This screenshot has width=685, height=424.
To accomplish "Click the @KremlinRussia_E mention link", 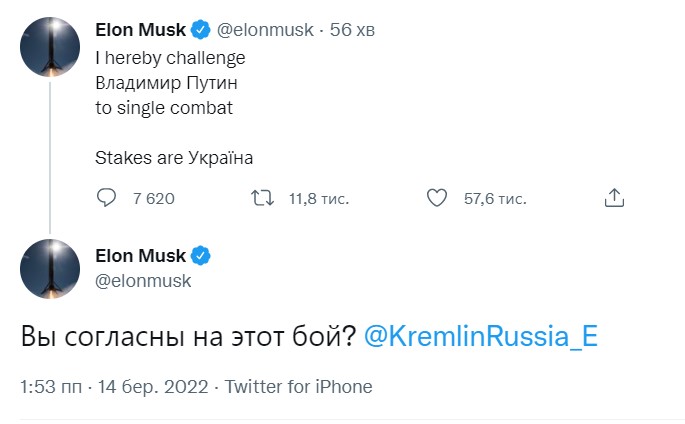I will coord(480,336).
